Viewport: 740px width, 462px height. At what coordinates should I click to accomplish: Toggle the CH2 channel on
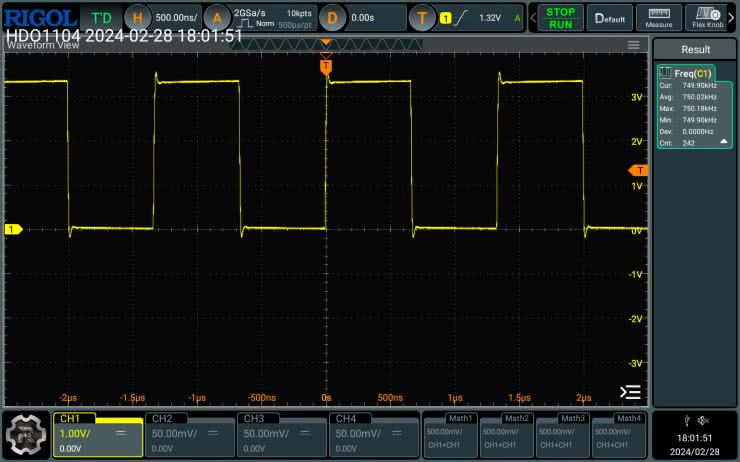pyautogui.click(x=189, y=433)
